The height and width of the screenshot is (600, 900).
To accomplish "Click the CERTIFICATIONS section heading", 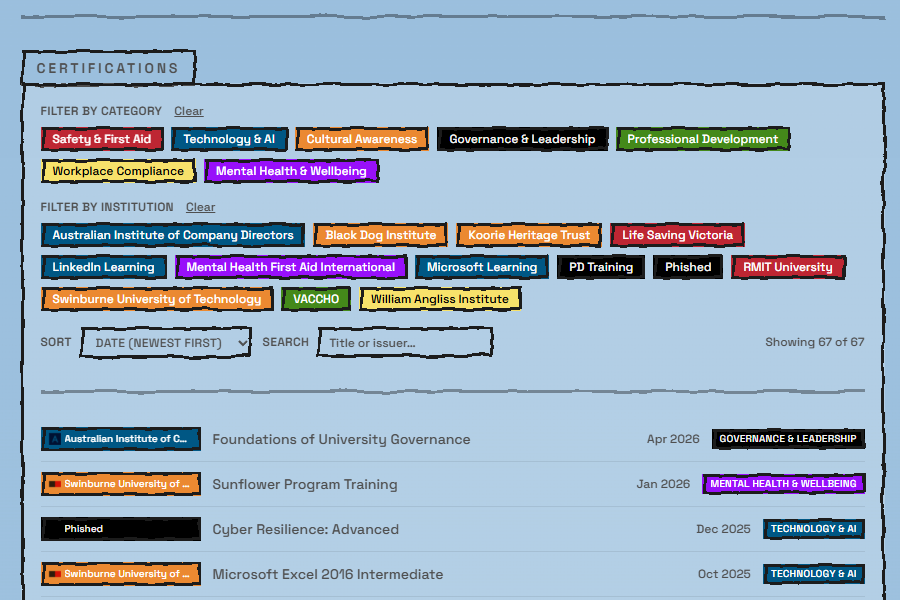I will click(x=108, y=68).
